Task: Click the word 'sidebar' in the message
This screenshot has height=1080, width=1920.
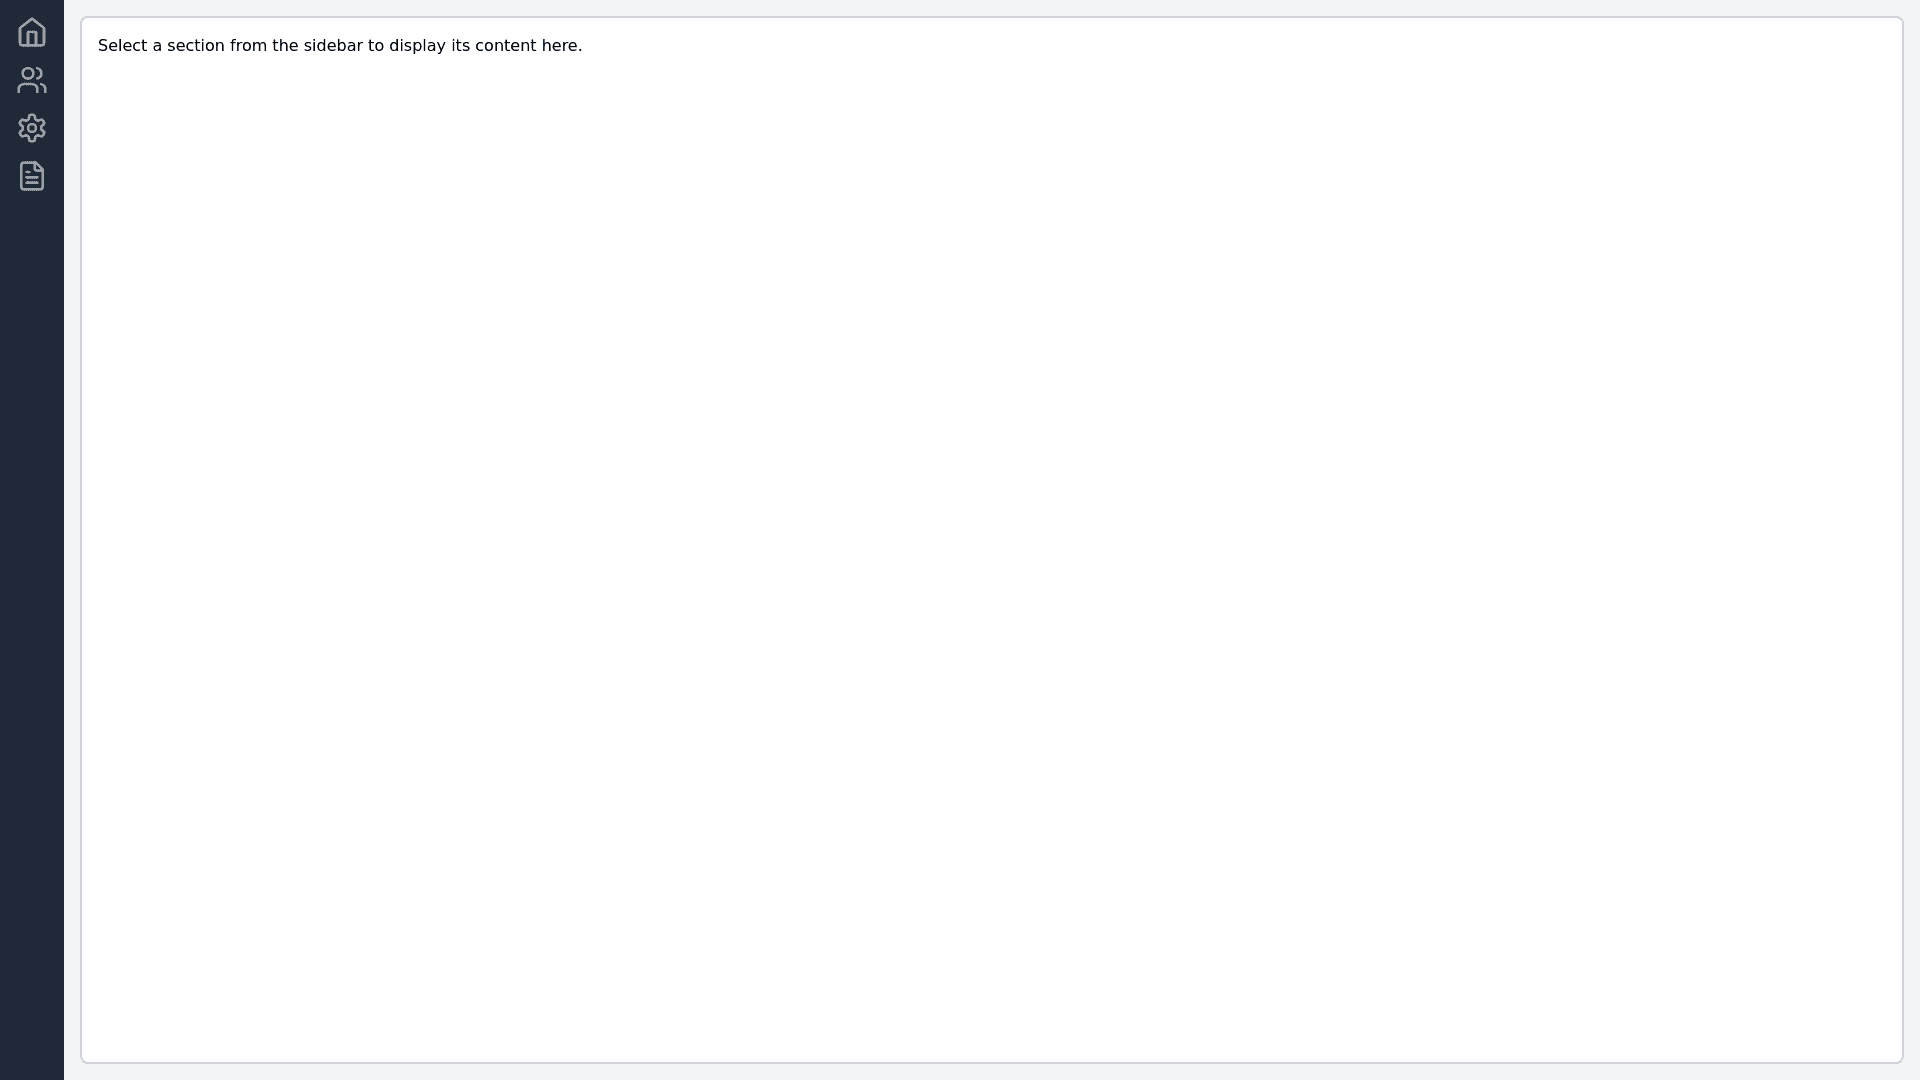Action: [332, 46]
